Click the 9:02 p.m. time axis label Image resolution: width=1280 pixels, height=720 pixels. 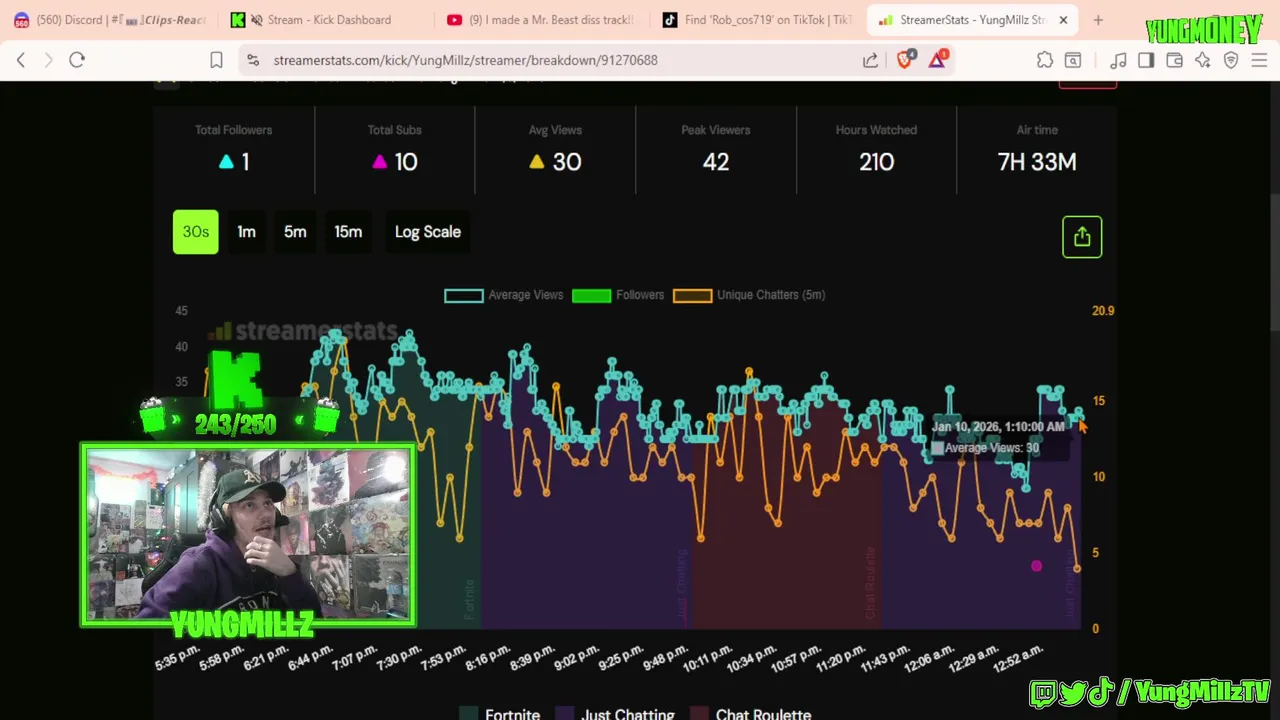pos(578,658)
